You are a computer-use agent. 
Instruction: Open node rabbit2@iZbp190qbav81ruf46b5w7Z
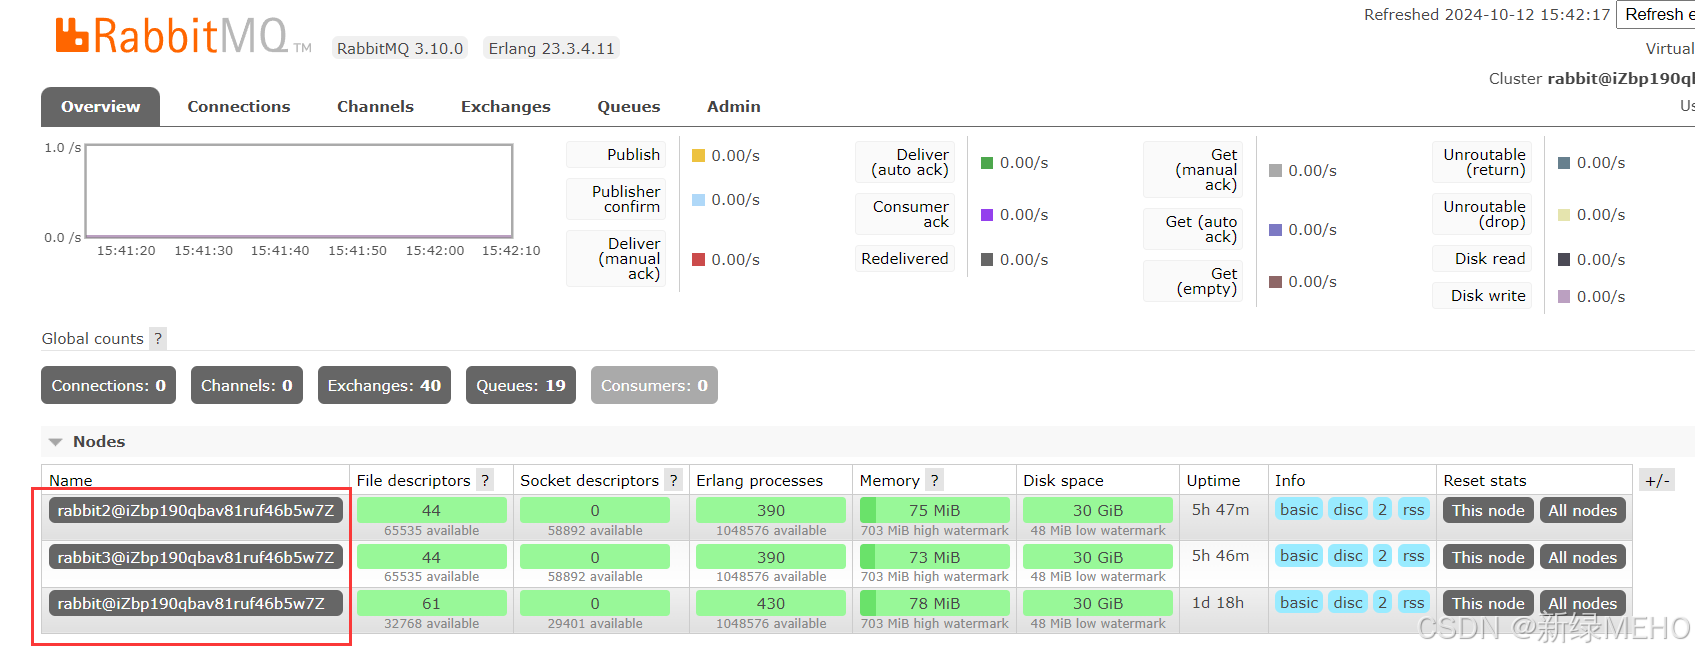[196, 511]
